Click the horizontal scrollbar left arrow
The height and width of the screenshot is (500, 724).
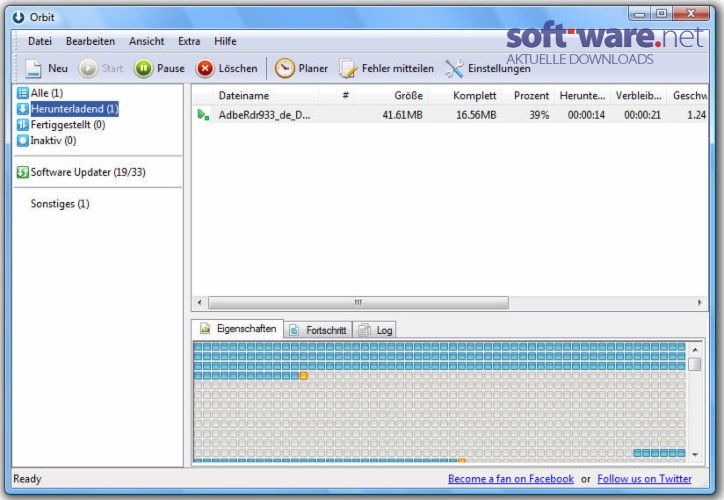(x=199, y=302)
